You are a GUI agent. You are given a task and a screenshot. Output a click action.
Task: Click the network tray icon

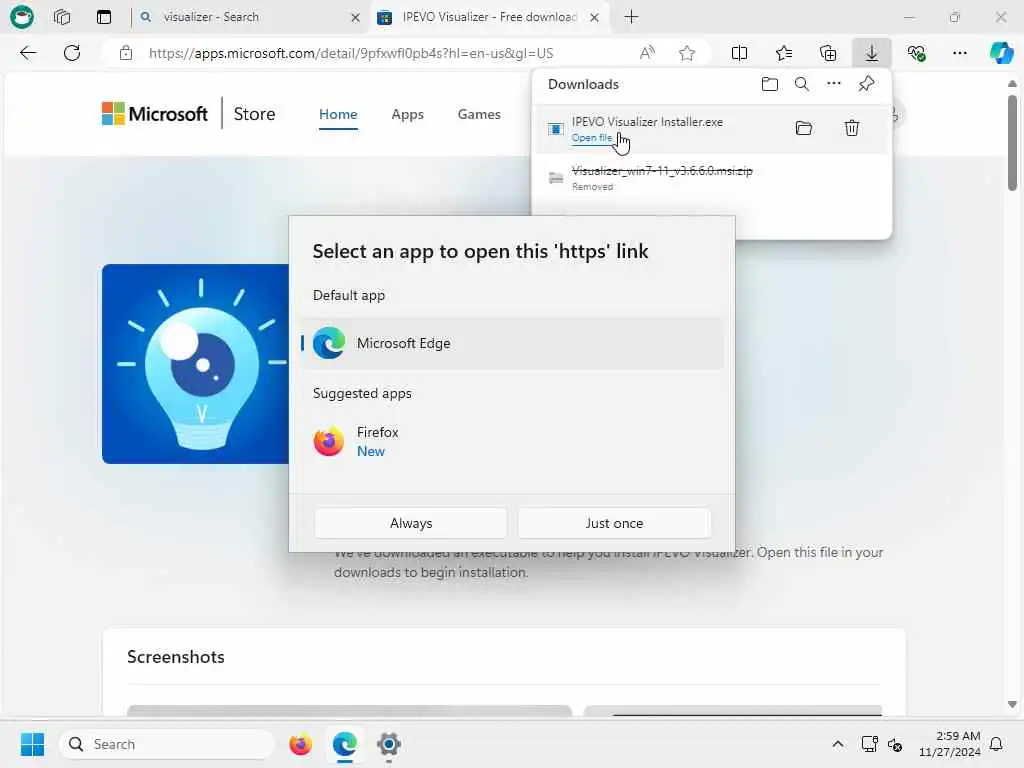click(869, 744)
